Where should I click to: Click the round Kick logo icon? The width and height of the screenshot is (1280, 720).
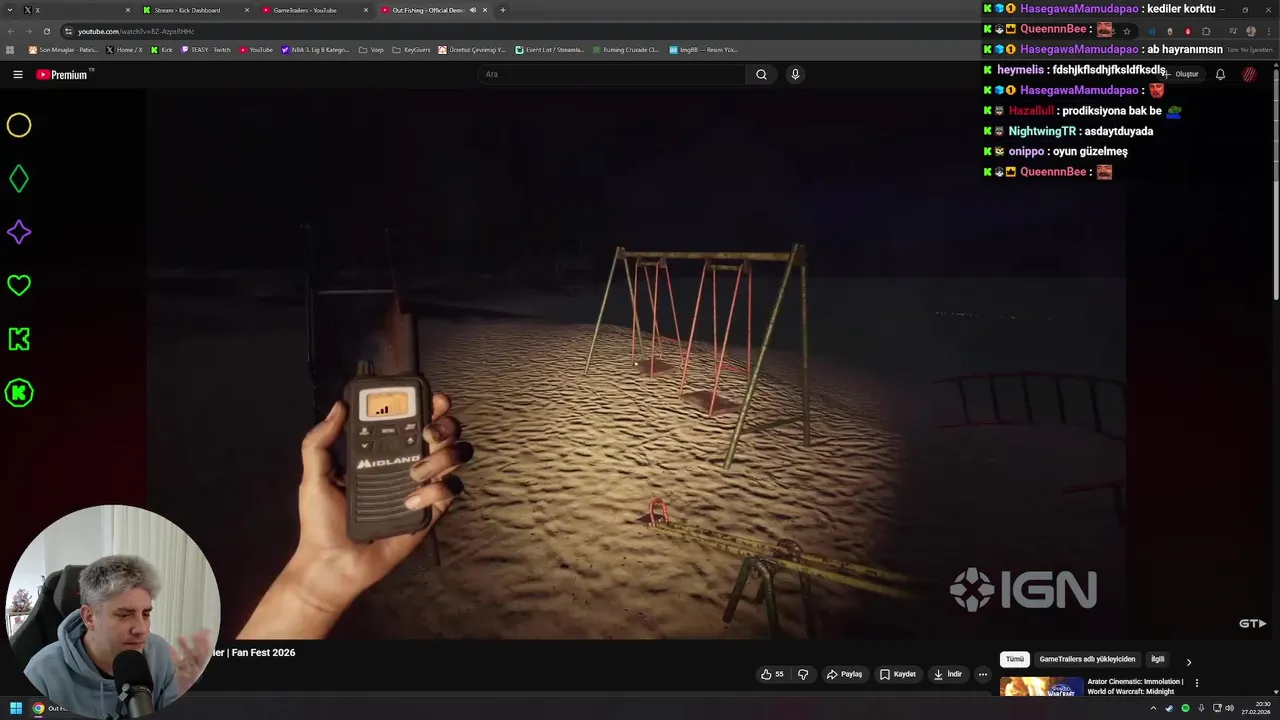(19, 393)
